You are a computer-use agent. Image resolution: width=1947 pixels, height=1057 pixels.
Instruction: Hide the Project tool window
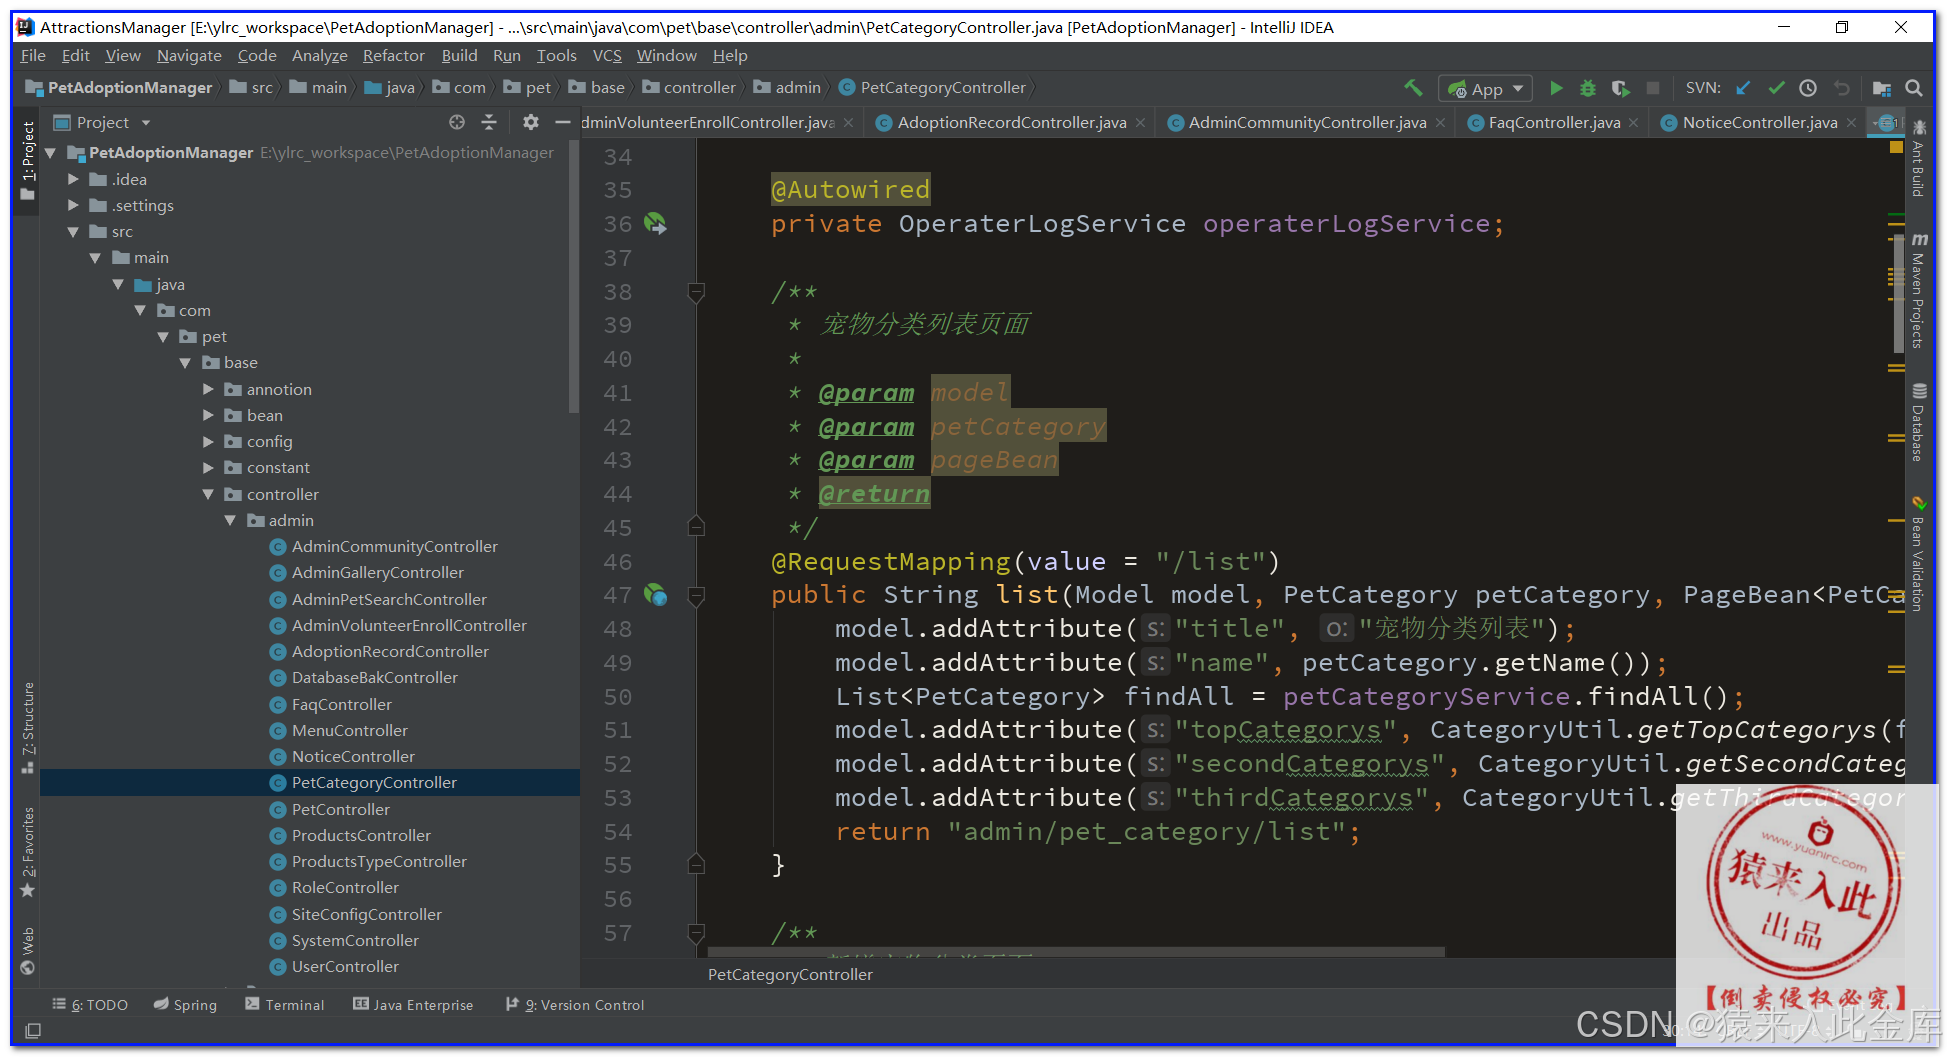click(563, 122)
